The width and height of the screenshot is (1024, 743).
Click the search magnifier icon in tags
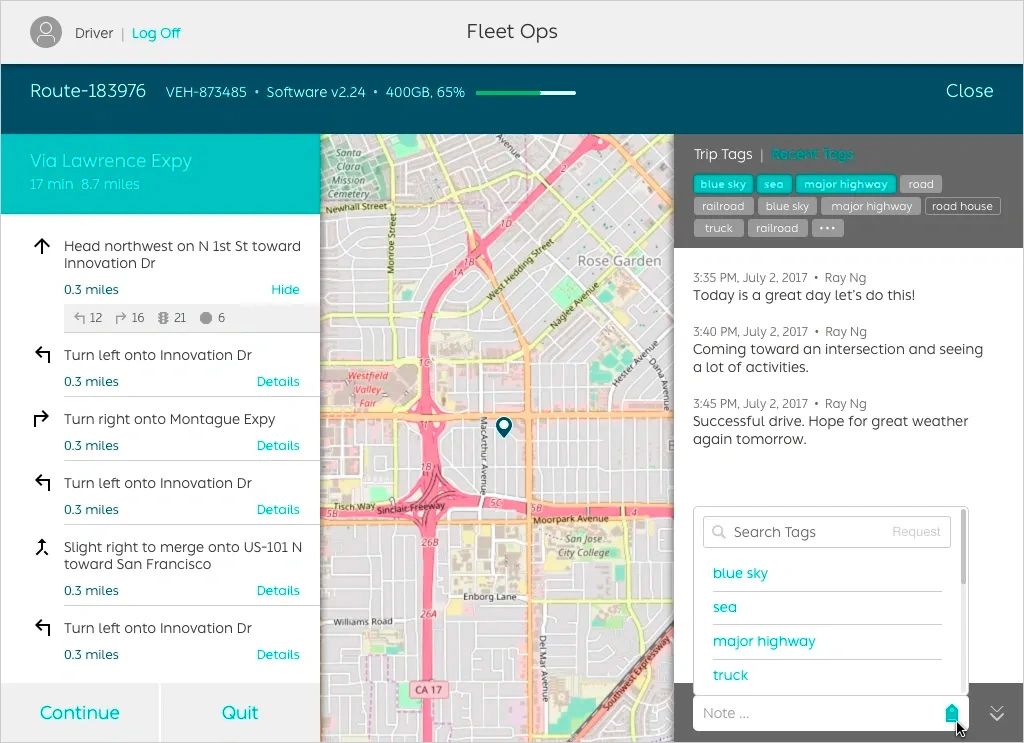718,532
